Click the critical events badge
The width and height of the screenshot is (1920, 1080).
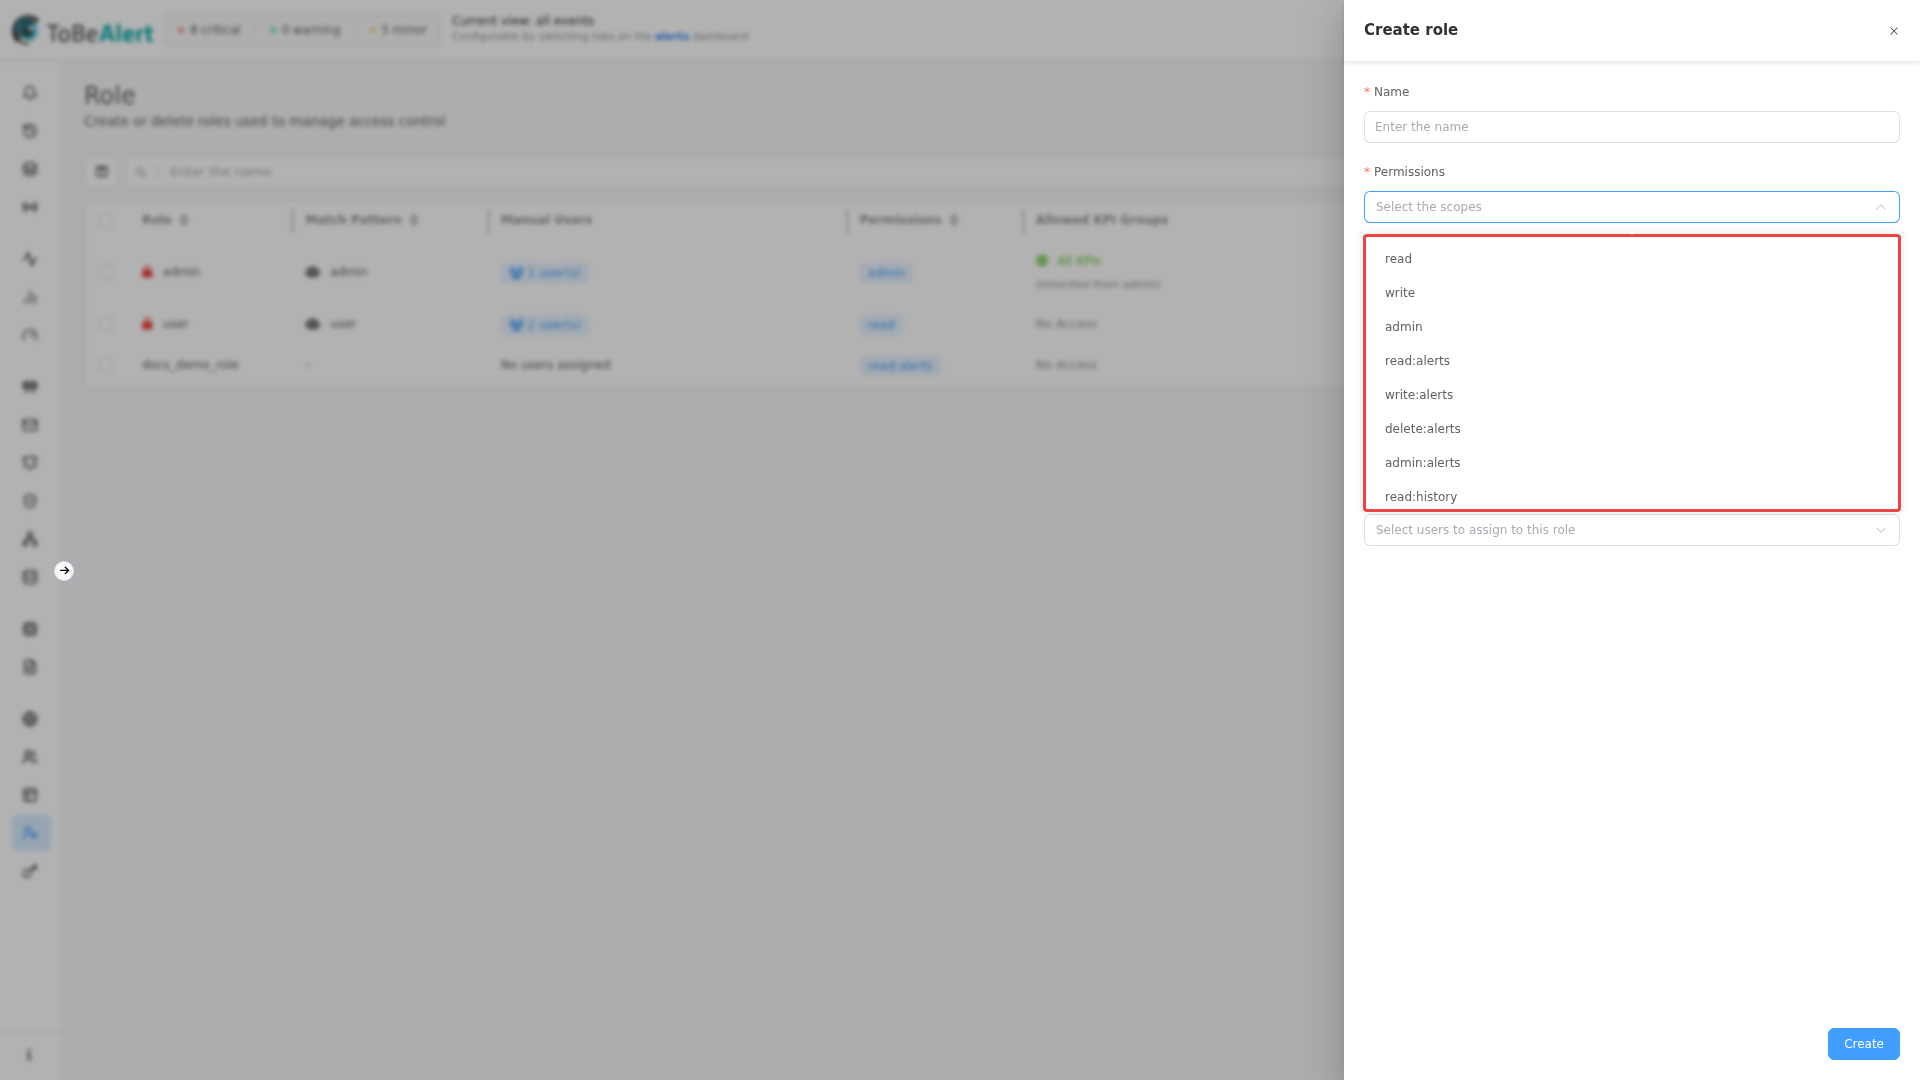[208, 30]
